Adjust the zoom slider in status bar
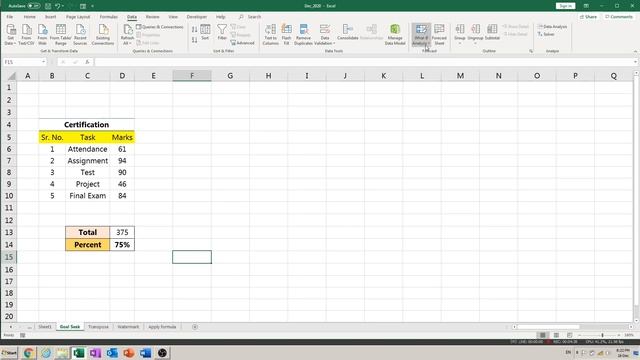The height and width of the screenshot is (360, 640). 602,335
